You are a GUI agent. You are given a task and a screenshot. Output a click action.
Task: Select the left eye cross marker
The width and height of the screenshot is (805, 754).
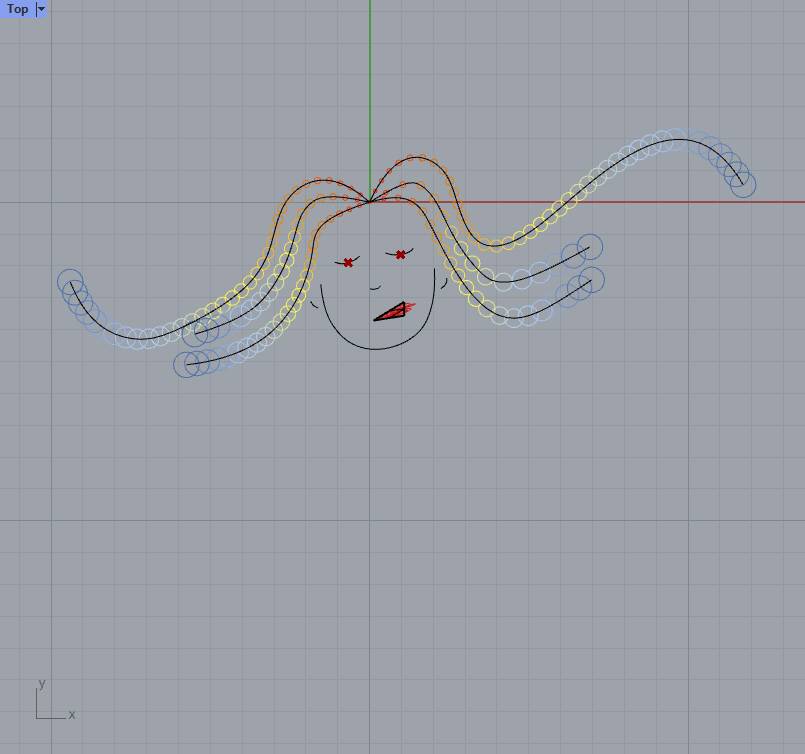[348, 263]
